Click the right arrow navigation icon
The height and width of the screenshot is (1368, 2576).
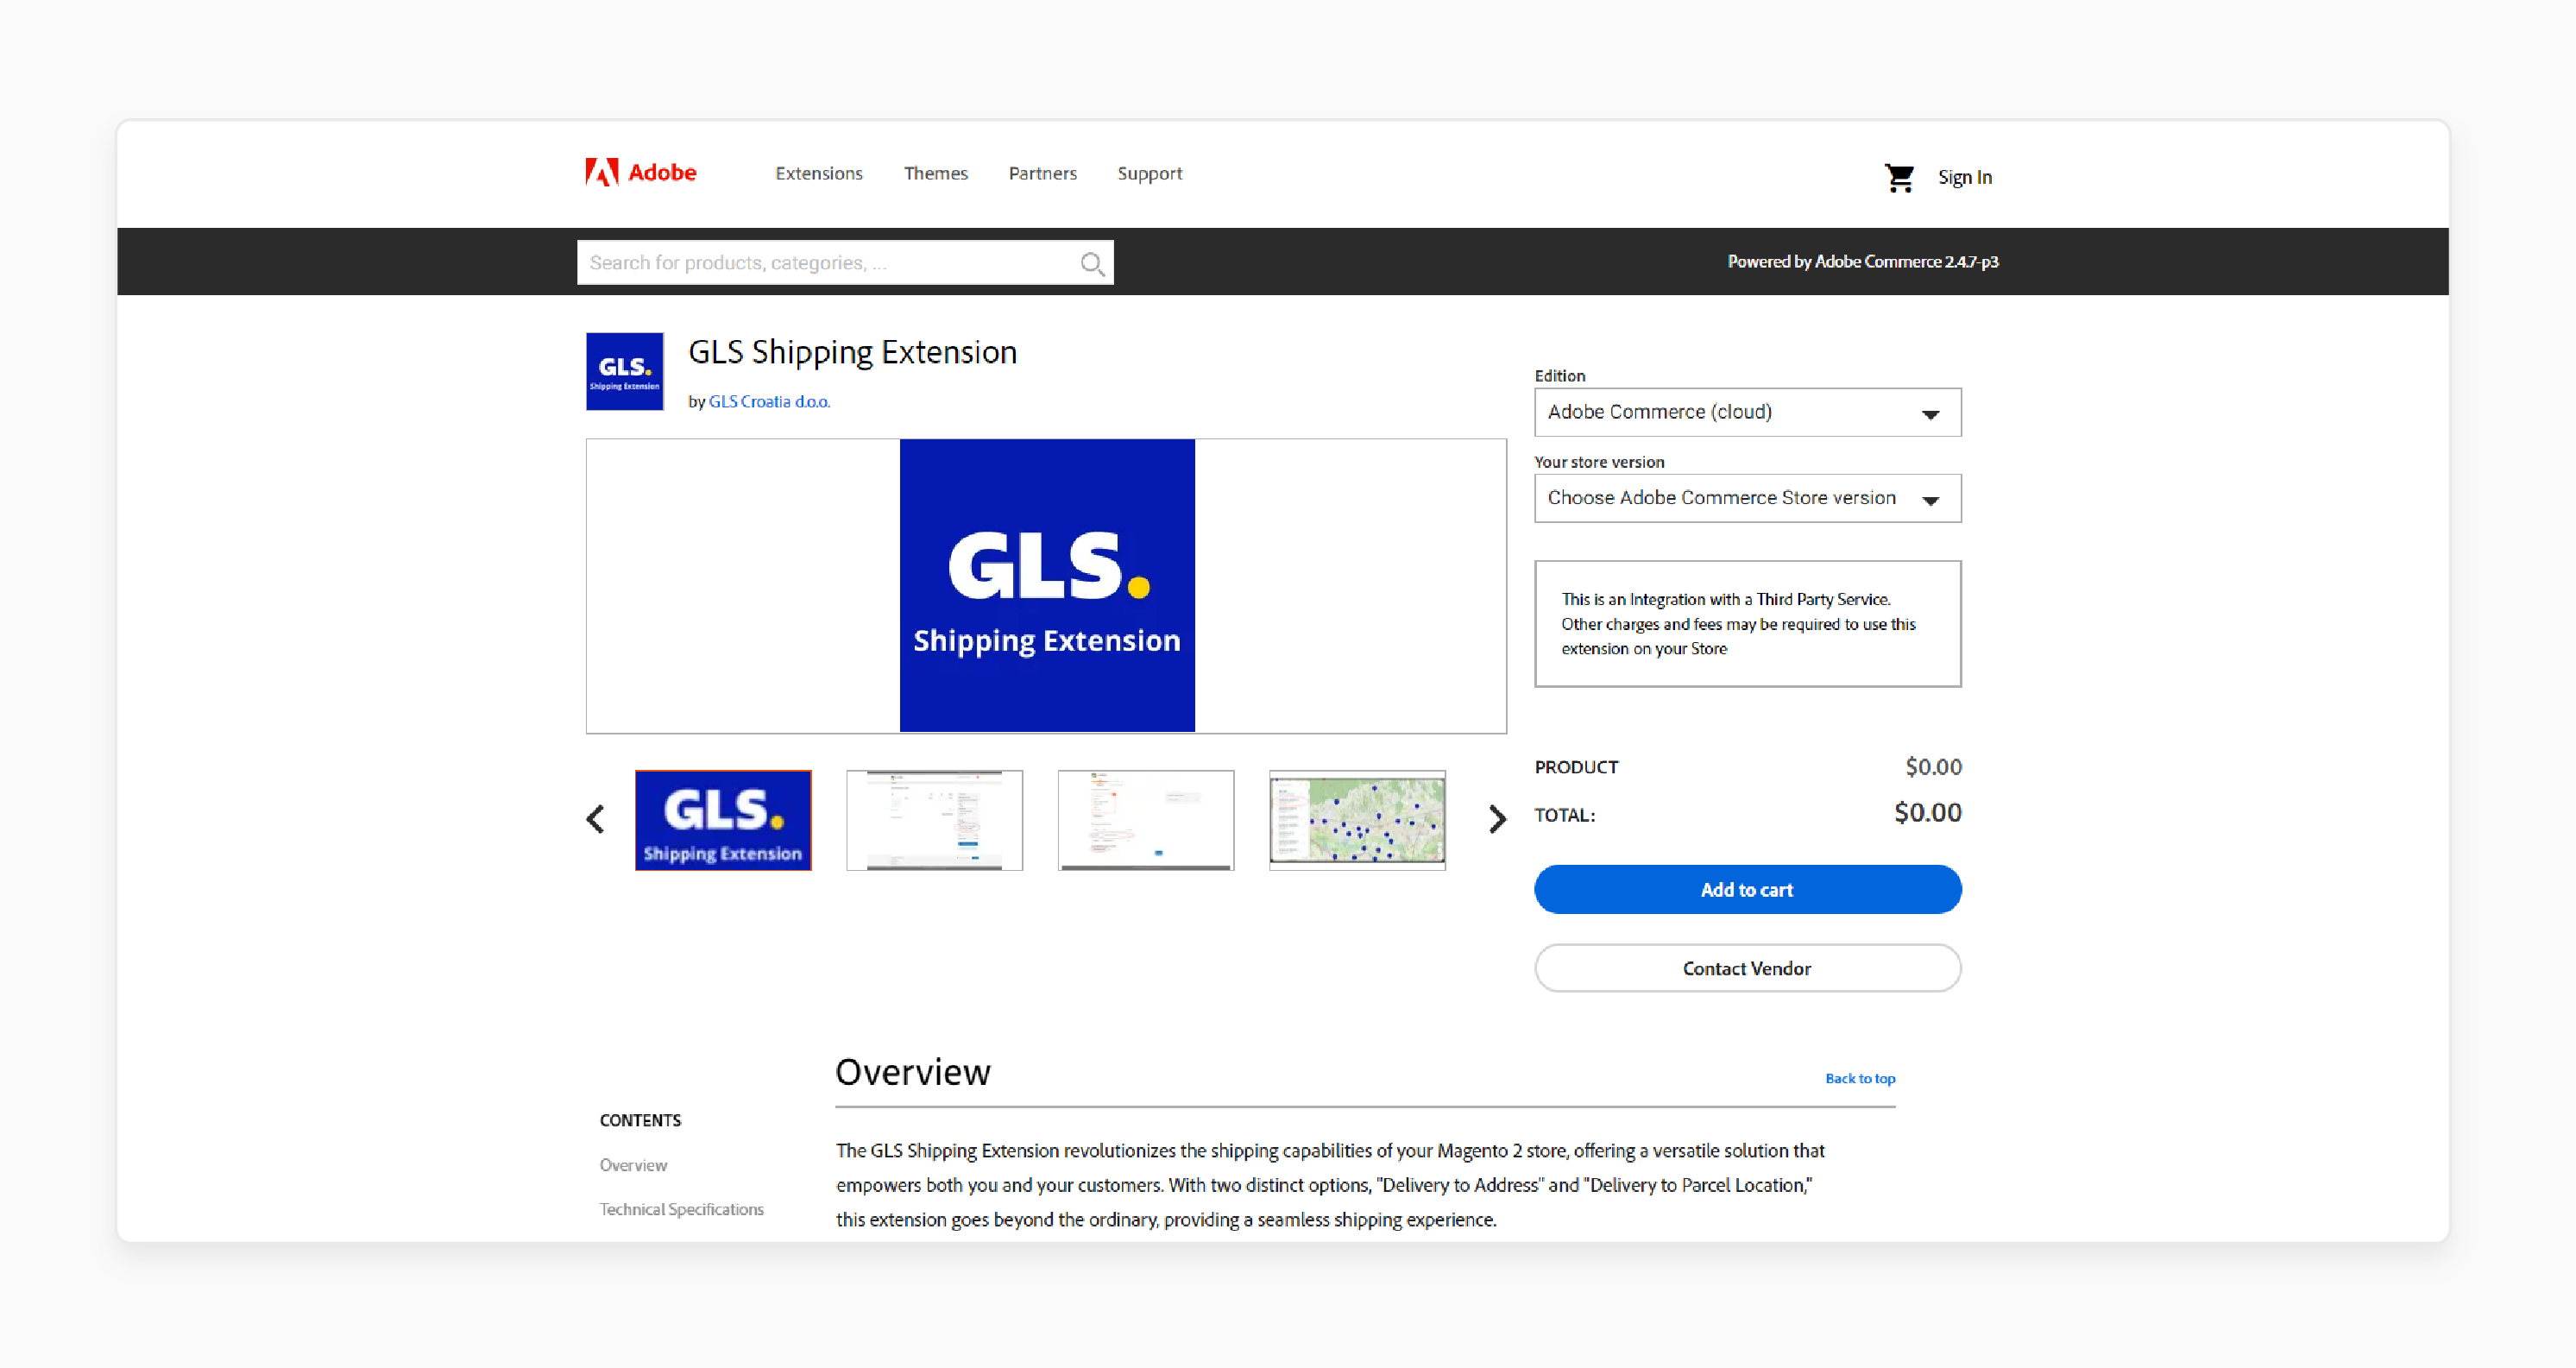pyautogui.click(x=1496, y=819)
